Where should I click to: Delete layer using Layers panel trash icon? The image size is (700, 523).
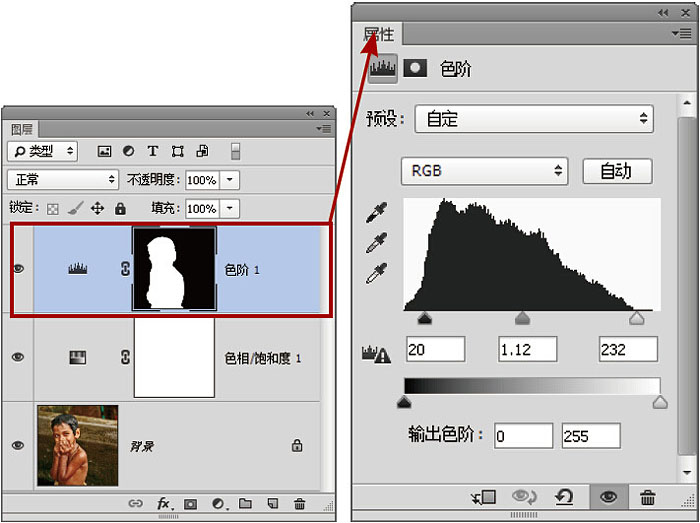pyautogui.click(x=300, y=504)
